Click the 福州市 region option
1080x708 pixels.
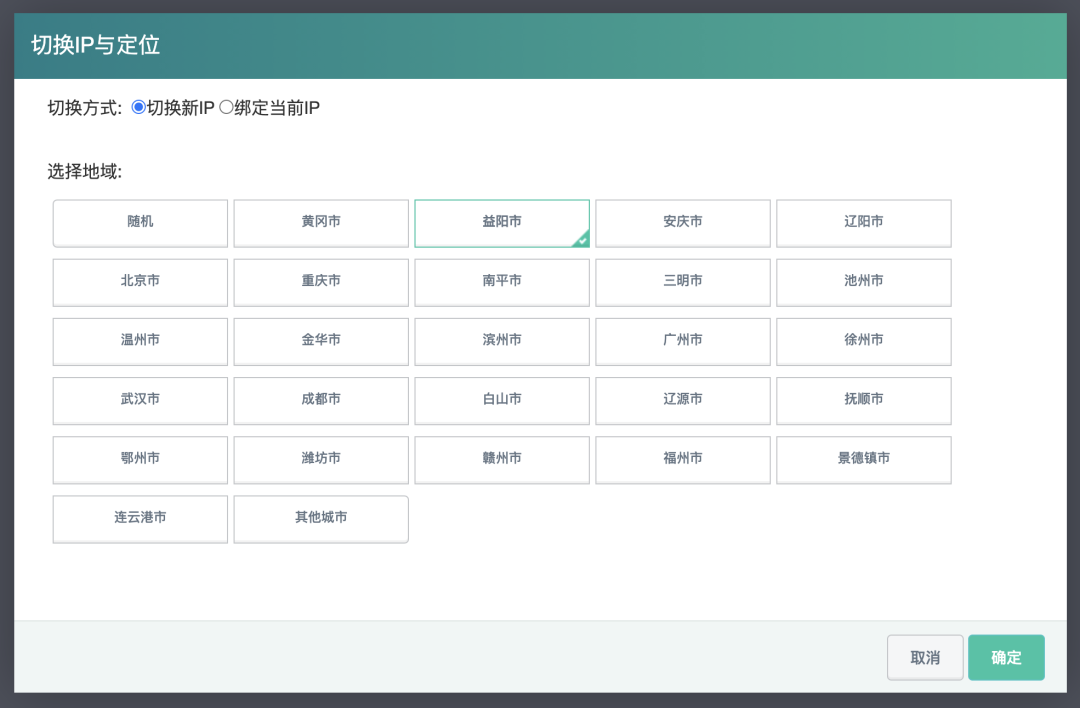click(683, 458)
